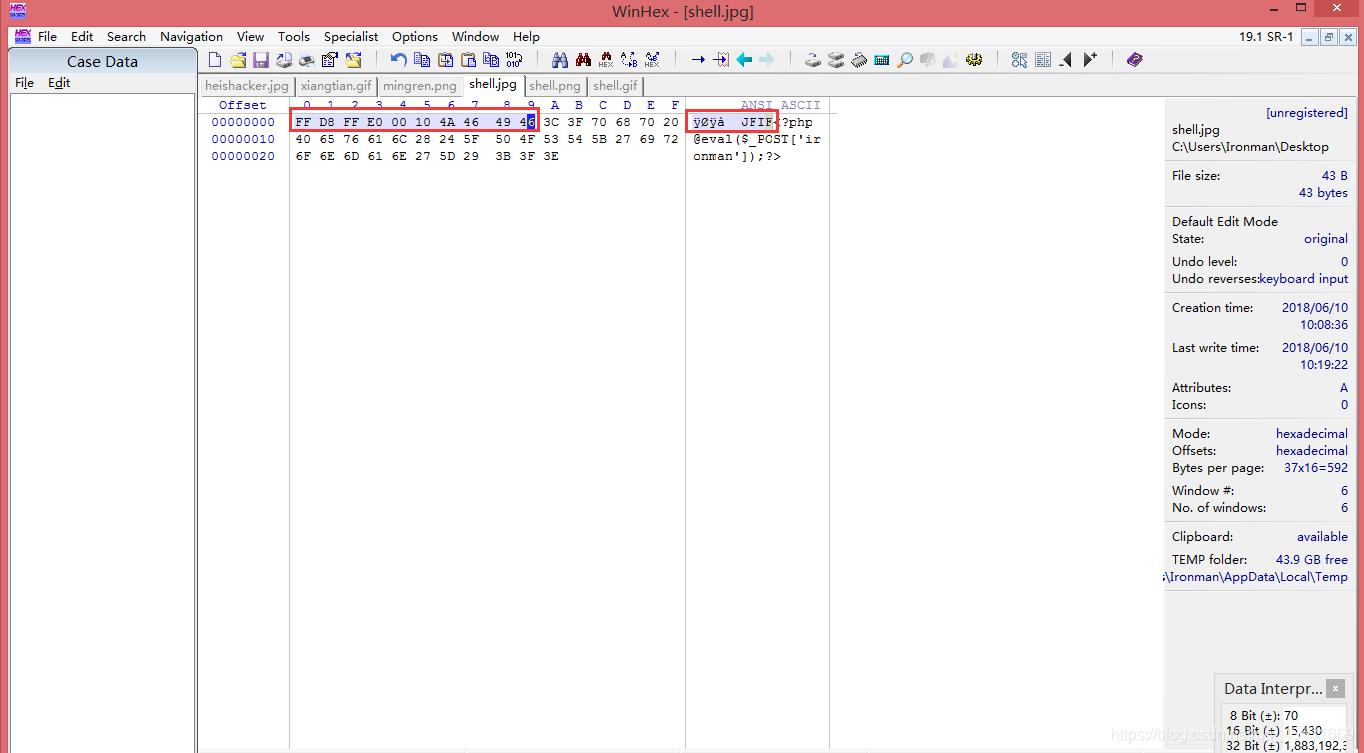Create a new file with toolbar icon

coord(214,60)
